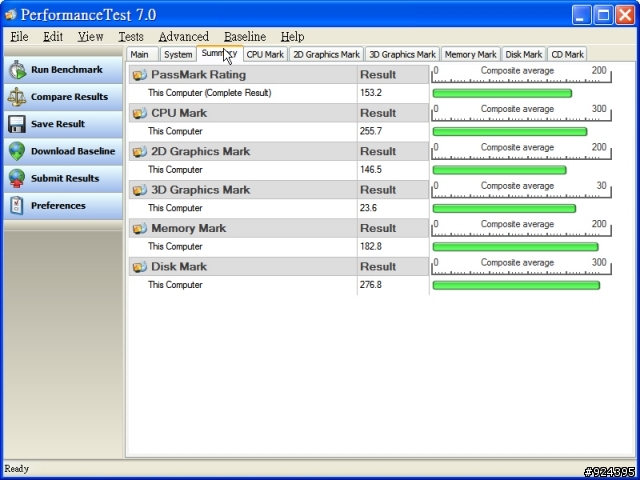Click the PassMark Rating green result bar
This screenshot has height=480, width=640.
[502, 93]
